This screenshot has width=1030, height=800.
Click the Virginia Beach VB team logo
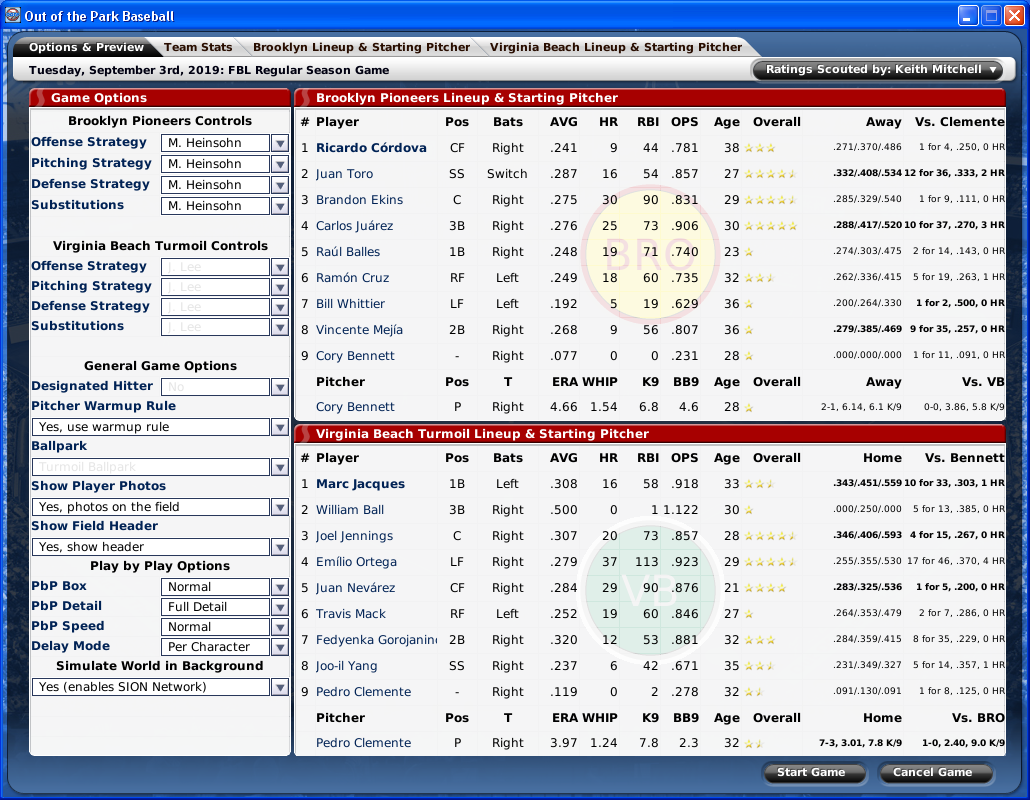tap(648, 586)
